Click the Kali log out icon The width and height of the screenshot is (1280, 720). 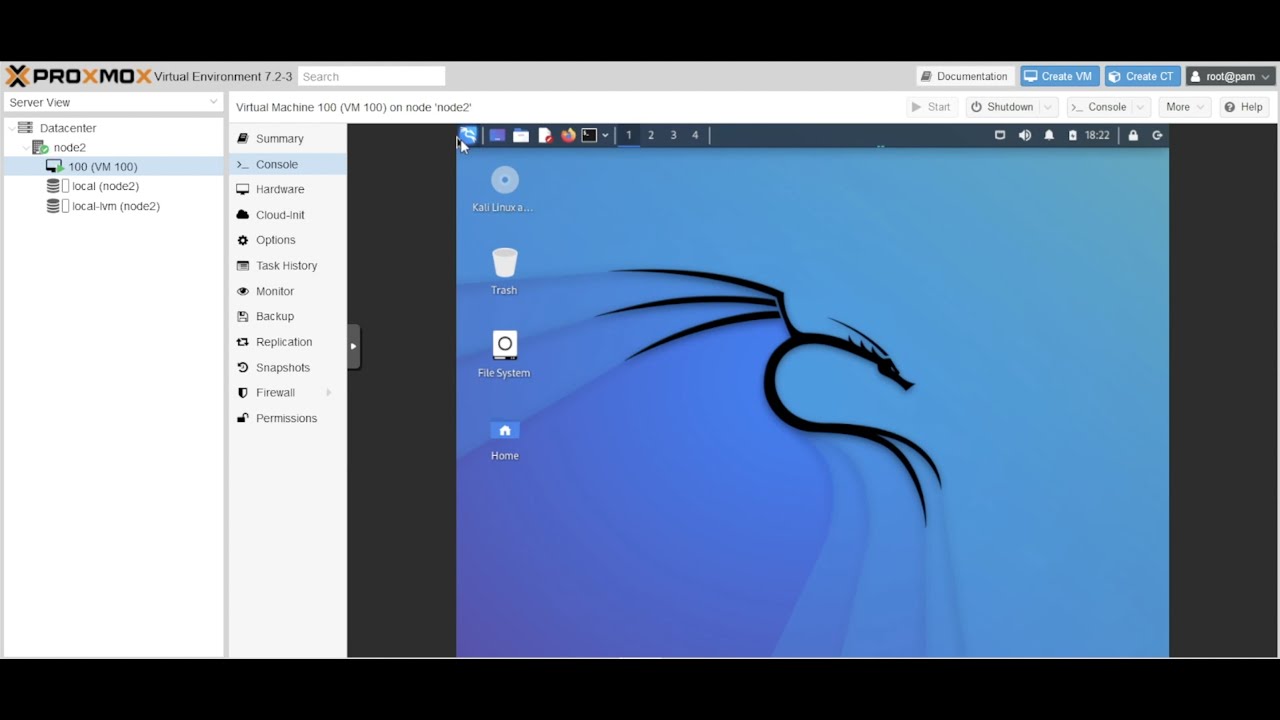(x=1157, y=135)
